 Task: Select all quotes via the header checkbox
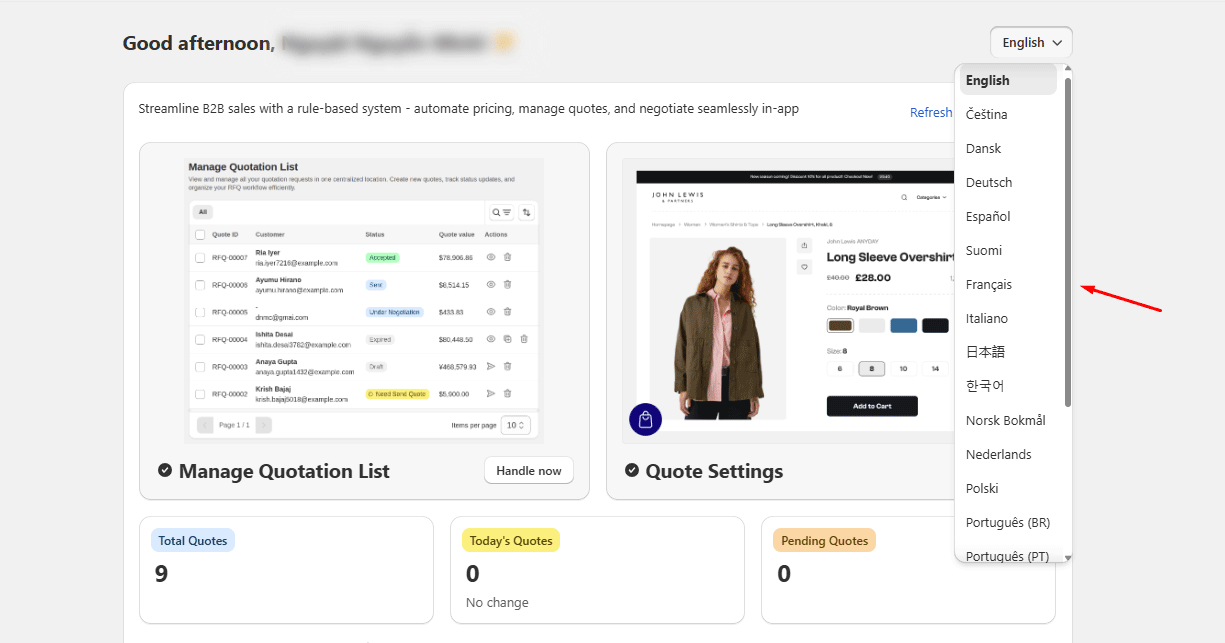[x=199, y=235]
